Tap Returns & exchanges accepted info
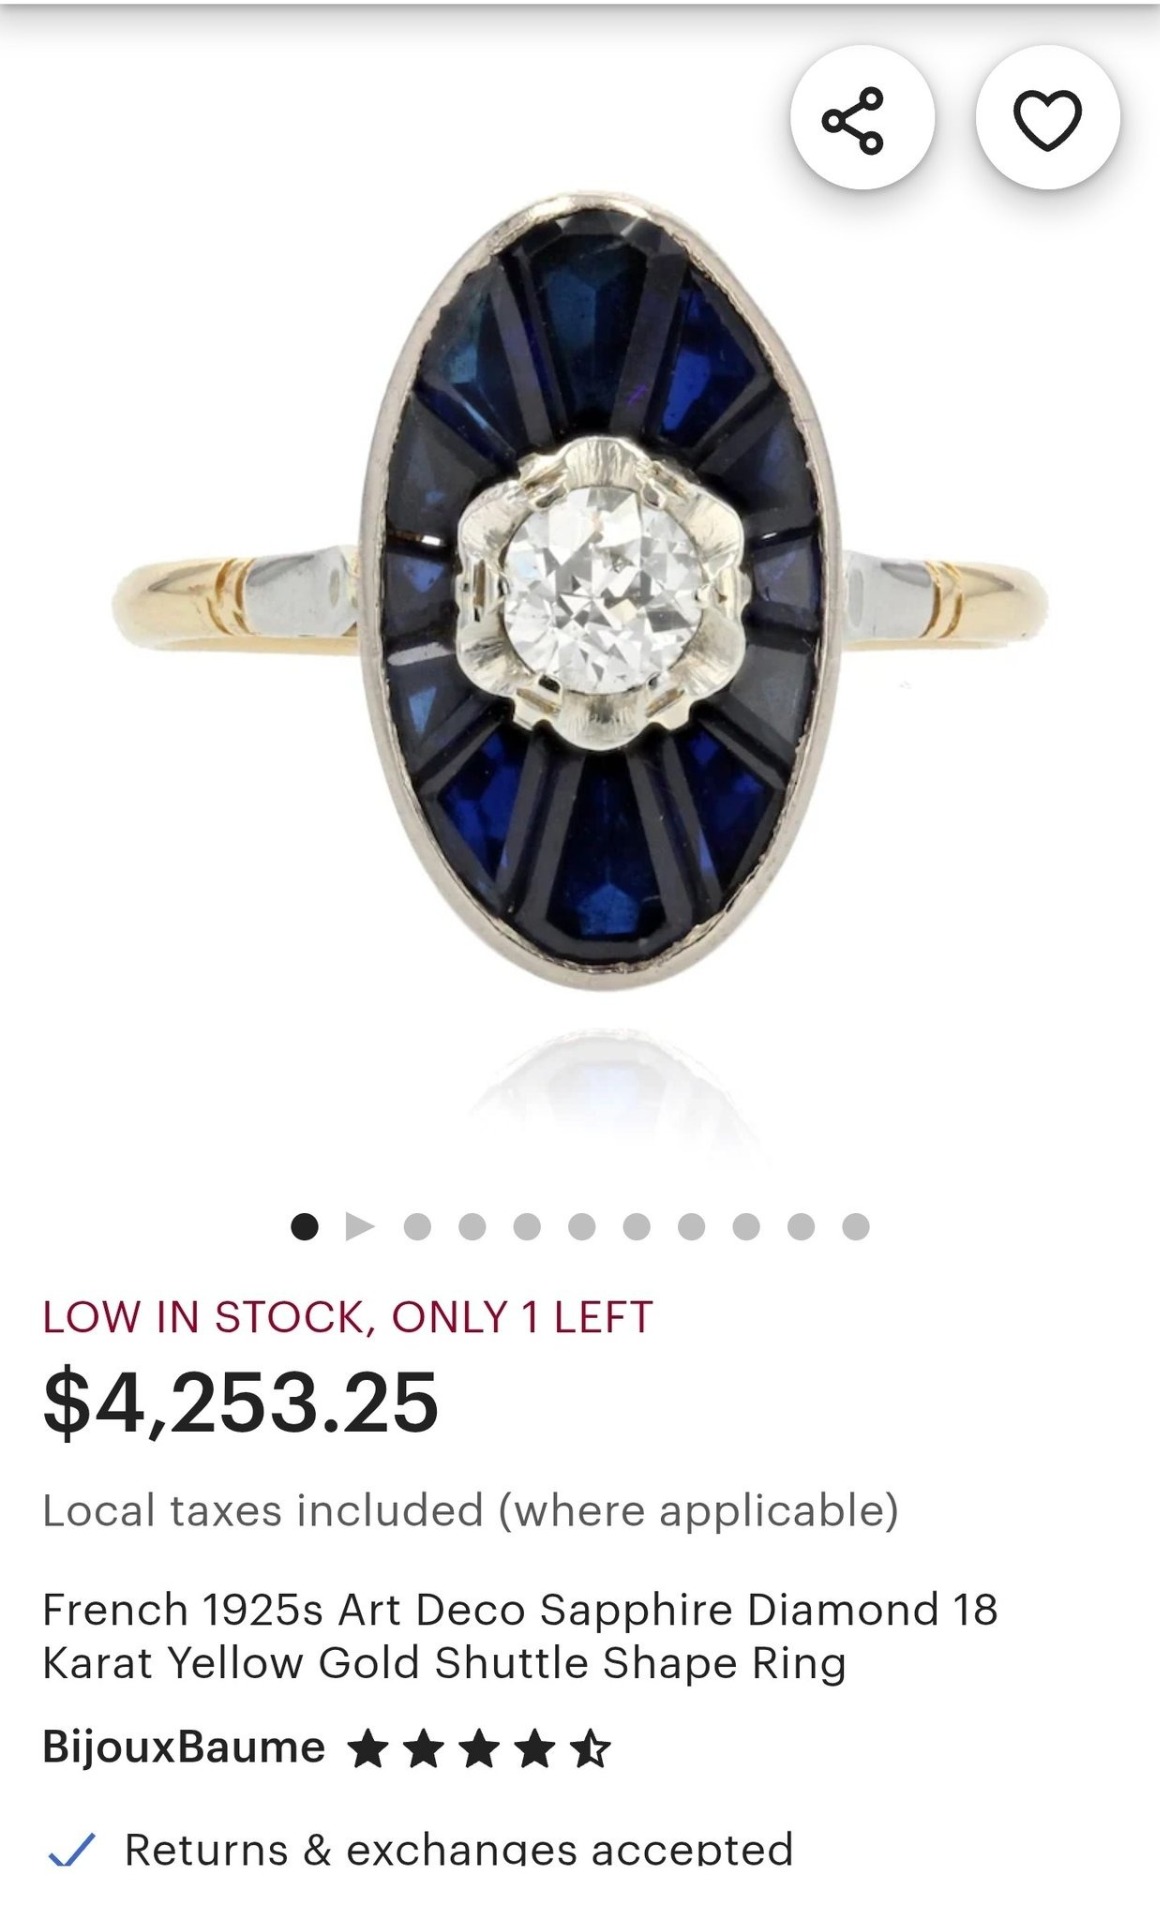 point(459,1849)
